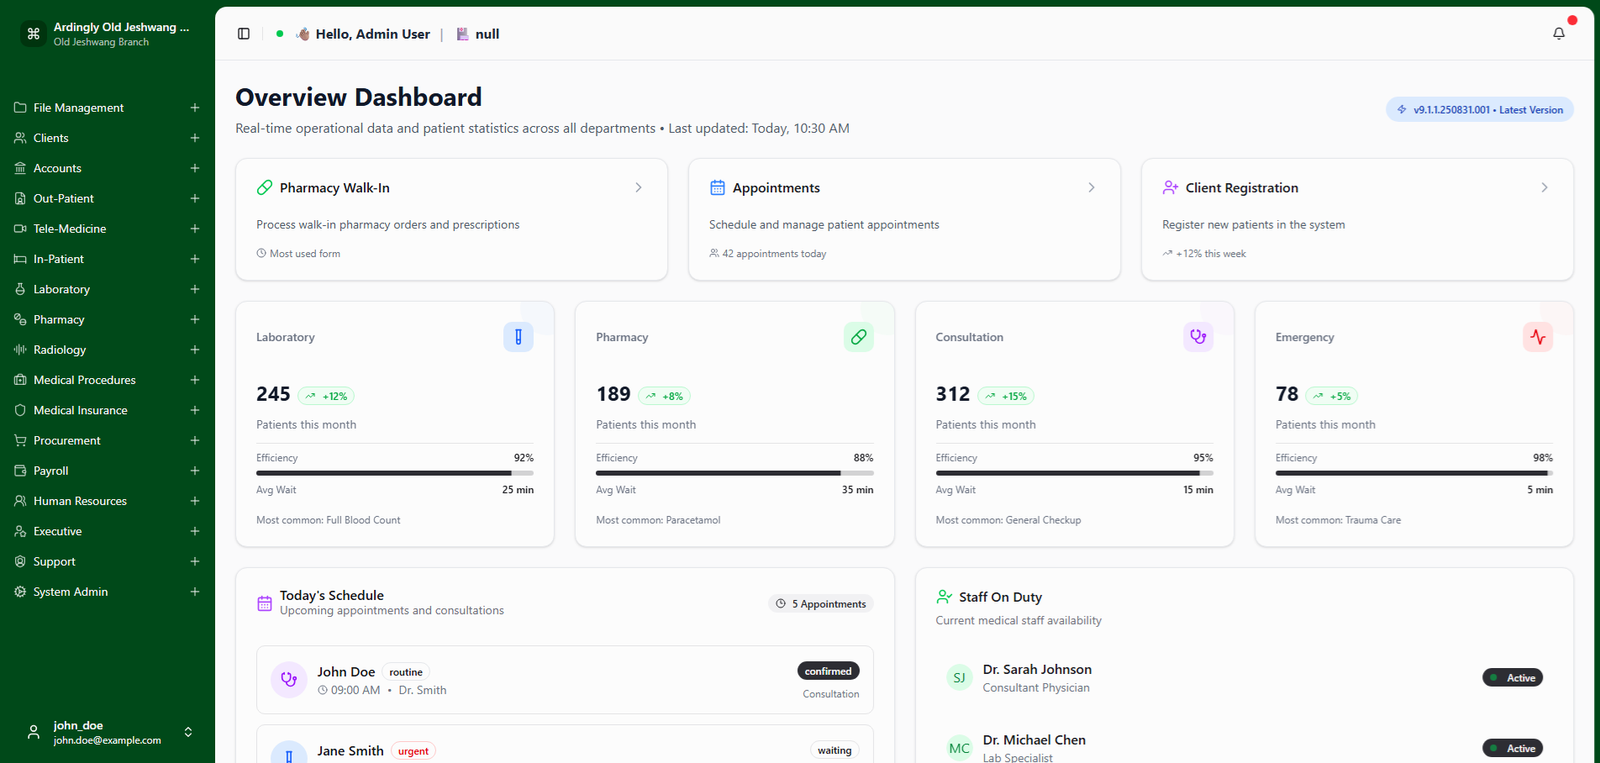Click the '42 appointments today' text
This screenshot has height=763, width=1600.
click(774, 254)
